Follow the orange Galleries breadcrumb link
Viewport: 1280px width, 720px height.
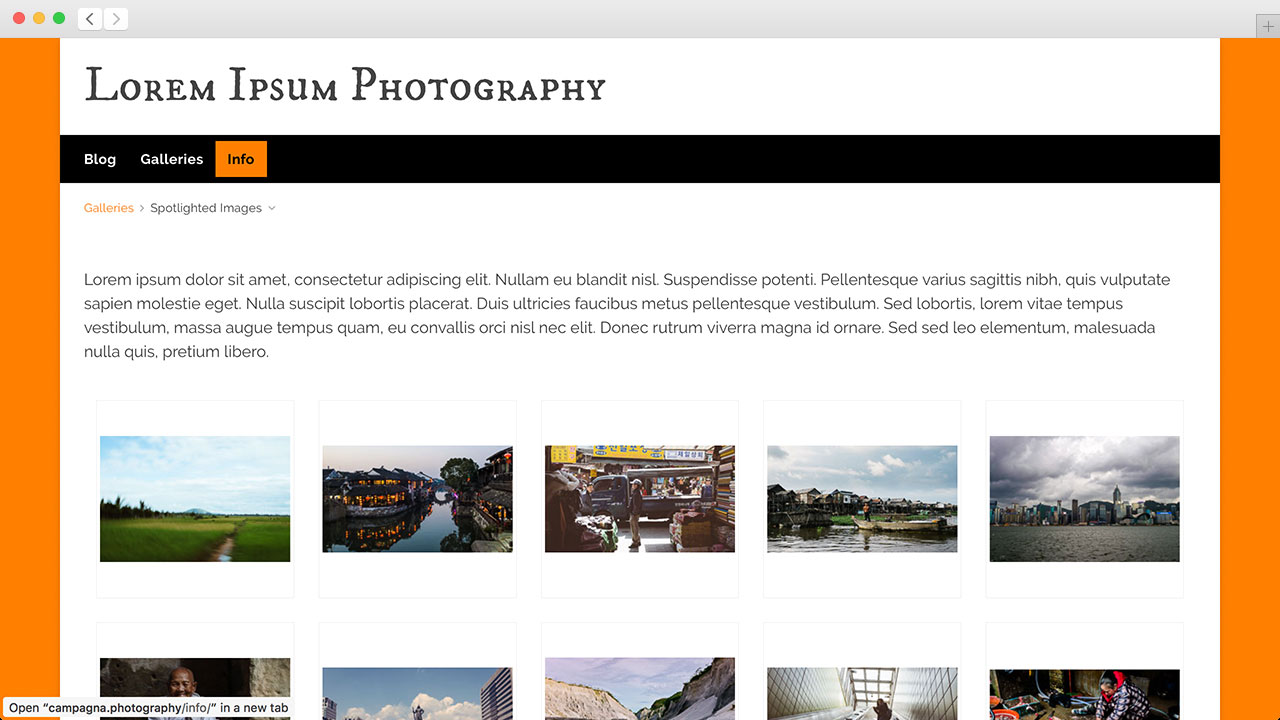point(109,208)
